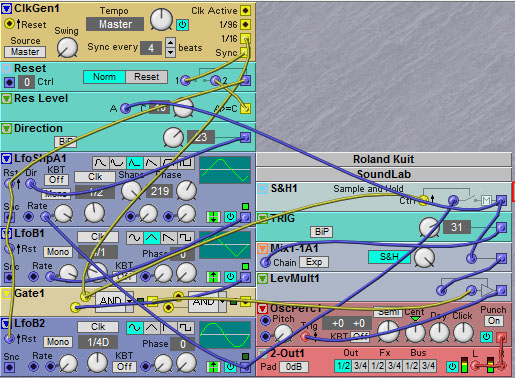Click the 2-Out1 mute power icon
Viewport: 515px width, 378px height.
pyautogui.click(x=452, y=366)
